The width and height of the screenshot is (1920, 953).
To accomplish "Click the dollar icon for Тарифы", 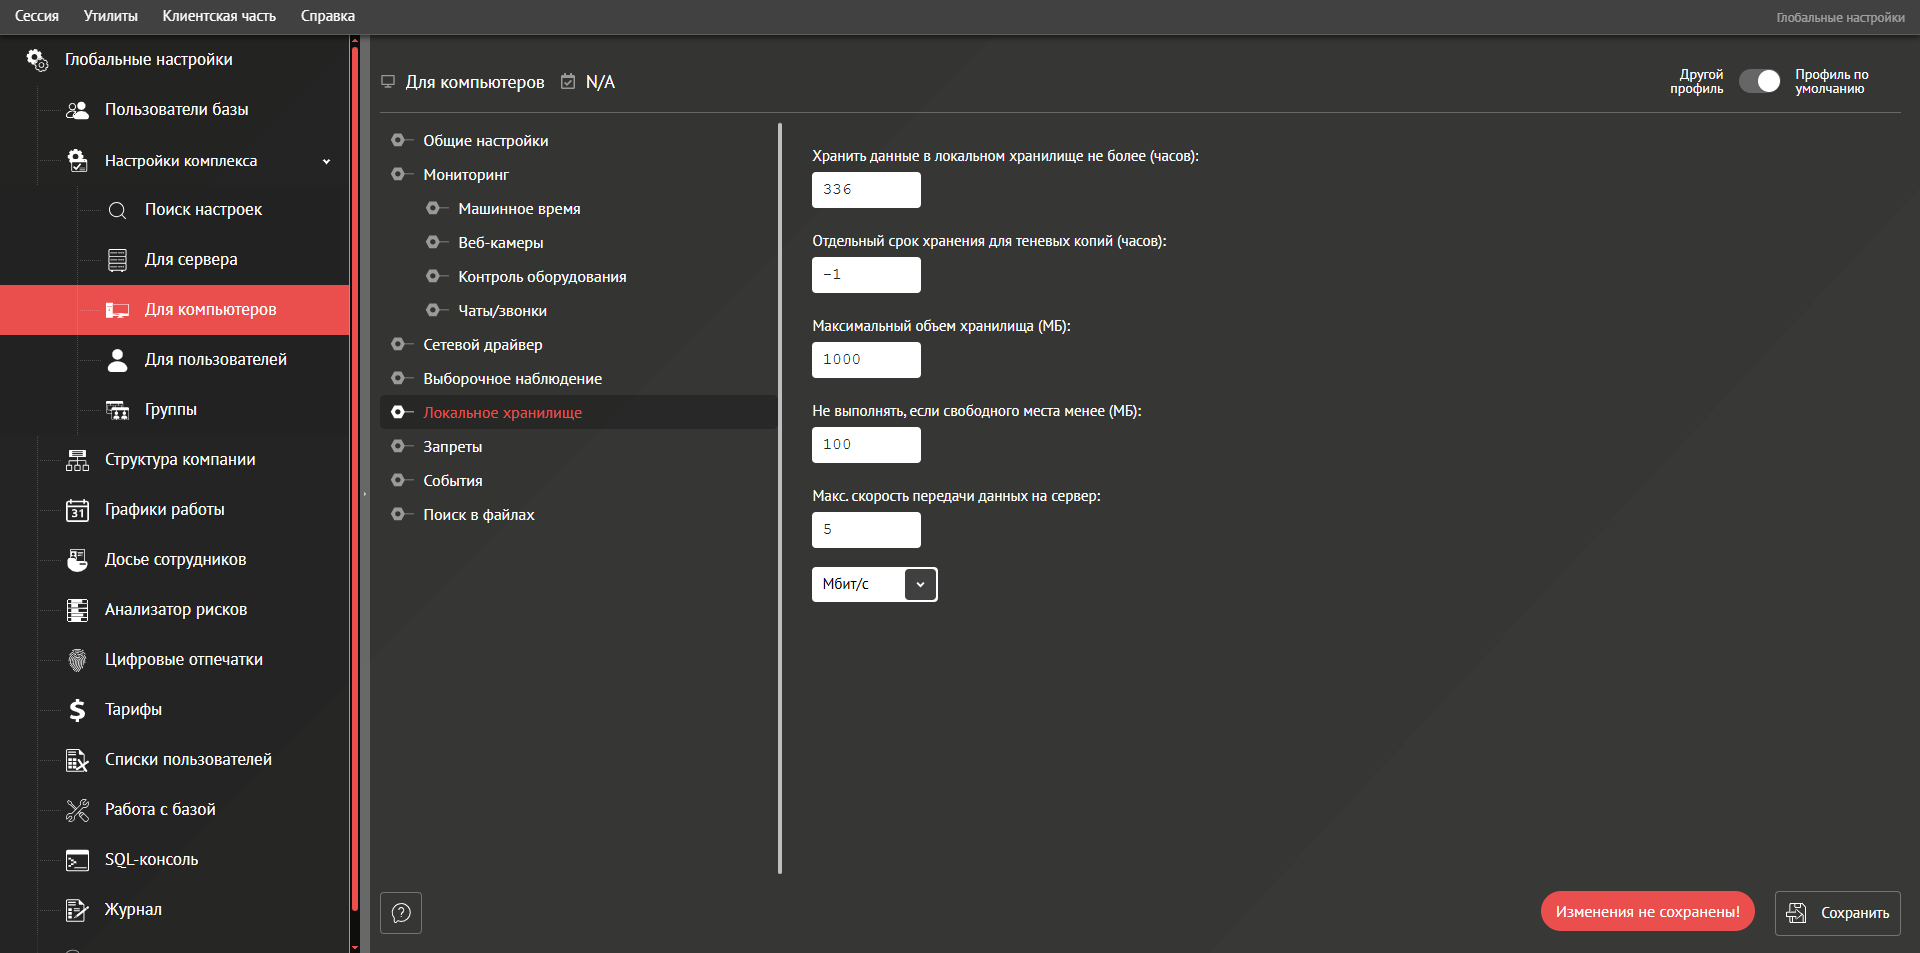I will click(x=77, y=710).
